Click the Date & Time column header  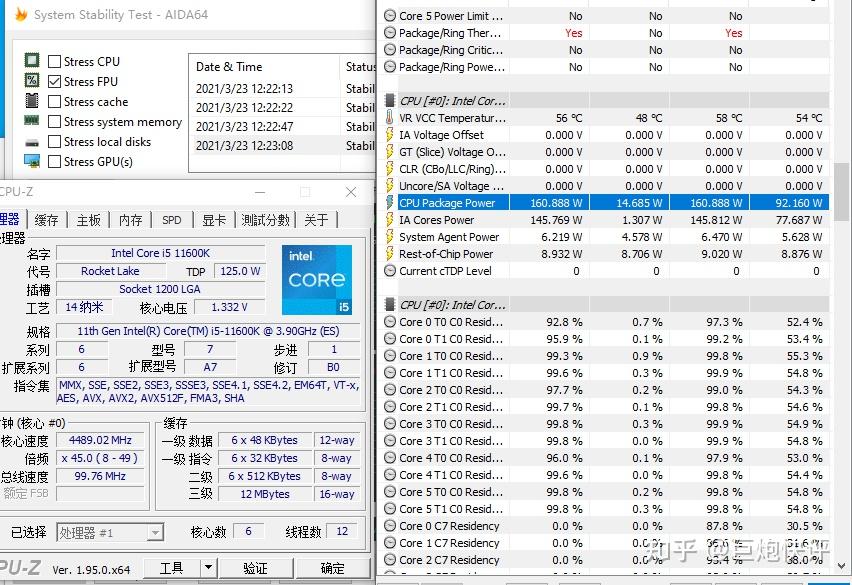(264, 67)
